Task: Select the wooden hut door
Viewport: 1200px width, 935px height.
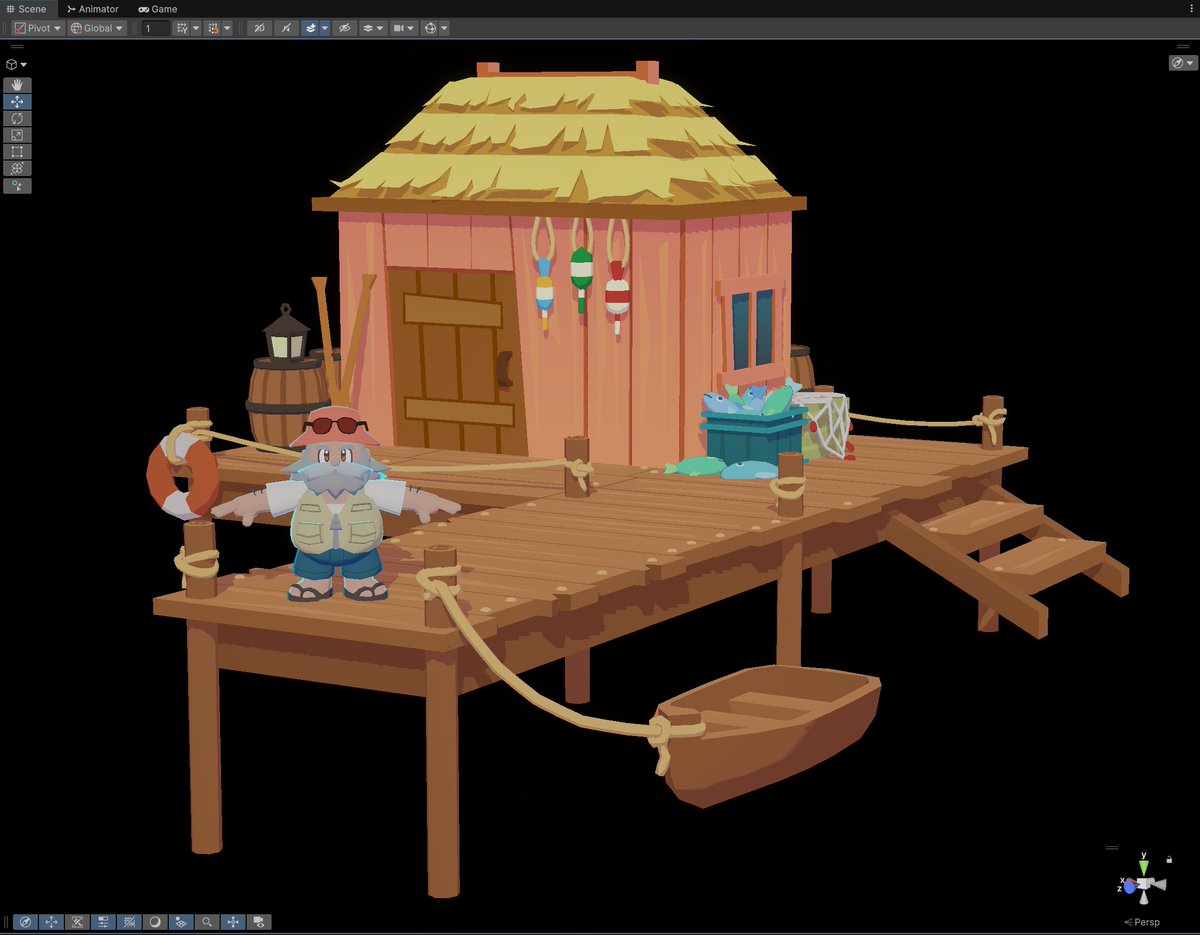Action: coord(456,360)
